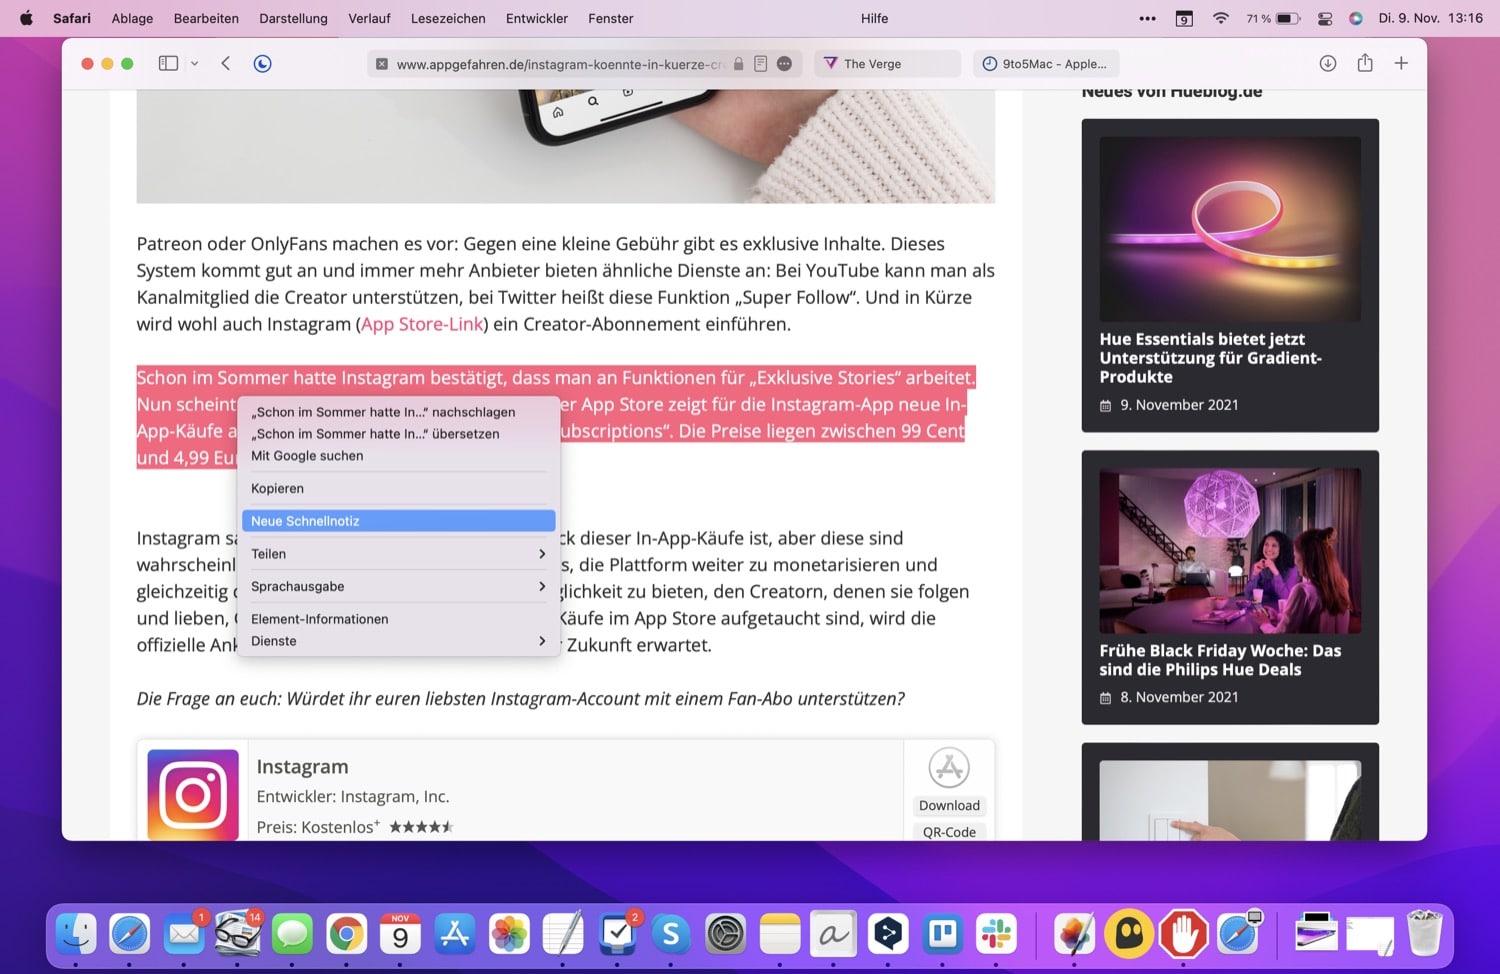Viewport: 1500px width, 974px height.
Task: Open Control Center in menu bar
Action: 1325,18
